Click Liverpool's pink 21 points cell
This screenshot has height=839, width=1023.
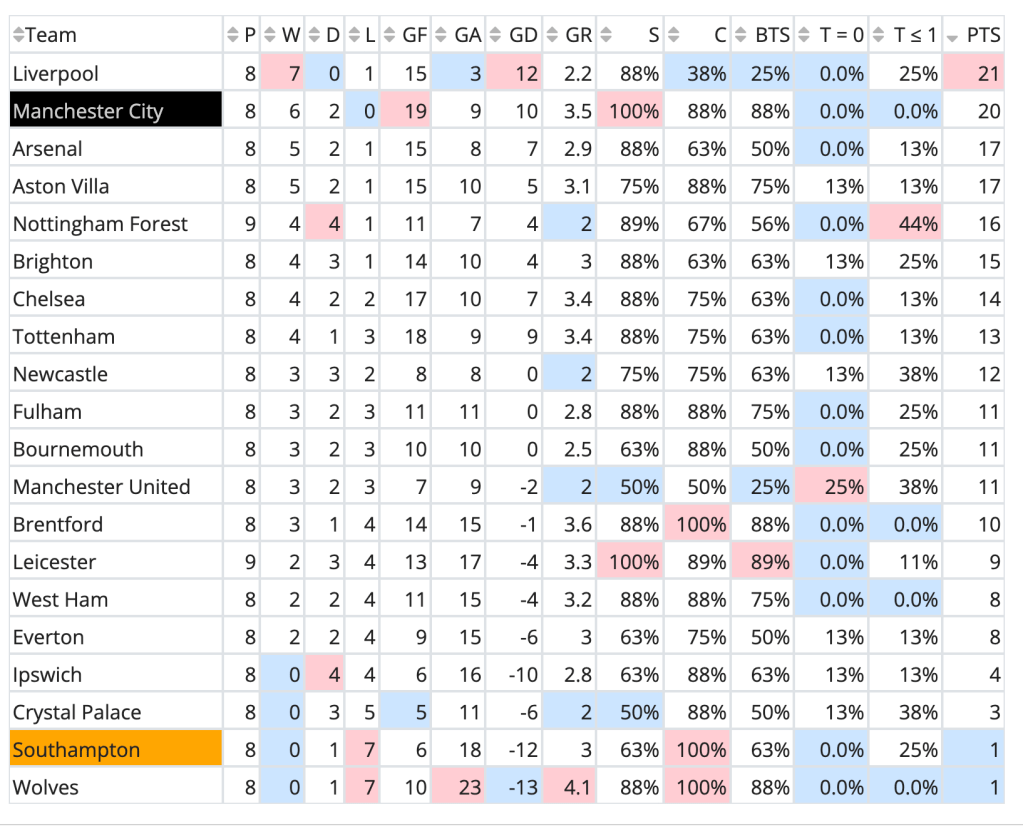pyautogui.click(x=975, y=74)
